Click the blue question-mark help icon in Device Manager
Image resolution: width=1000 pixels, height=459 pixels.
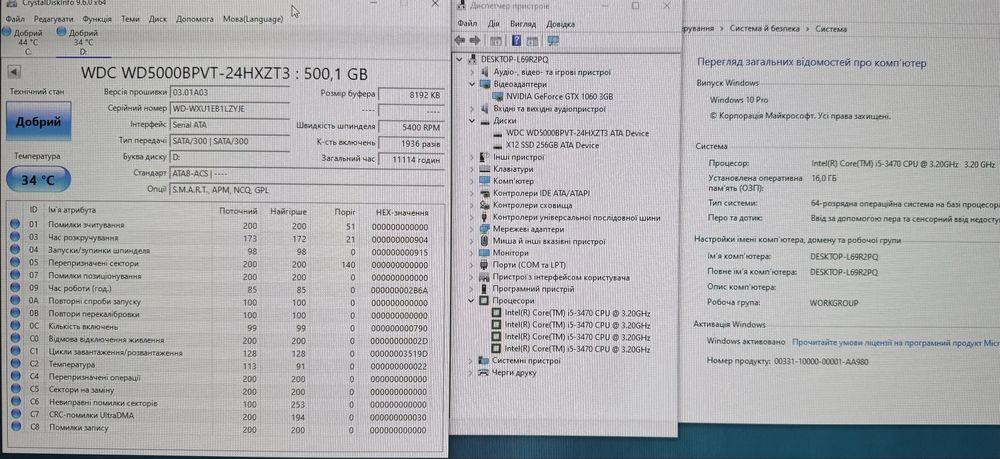[x=517, y=41]
